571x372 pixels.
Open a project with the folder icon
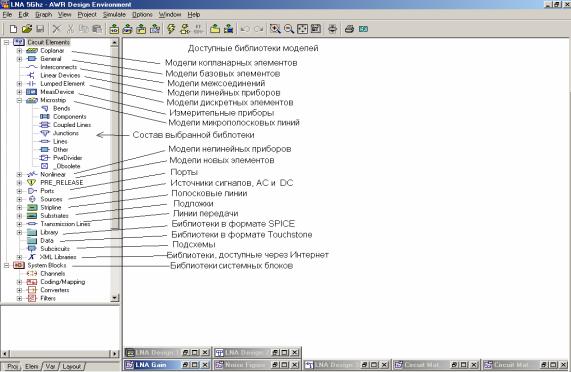[x=27, y=29]
